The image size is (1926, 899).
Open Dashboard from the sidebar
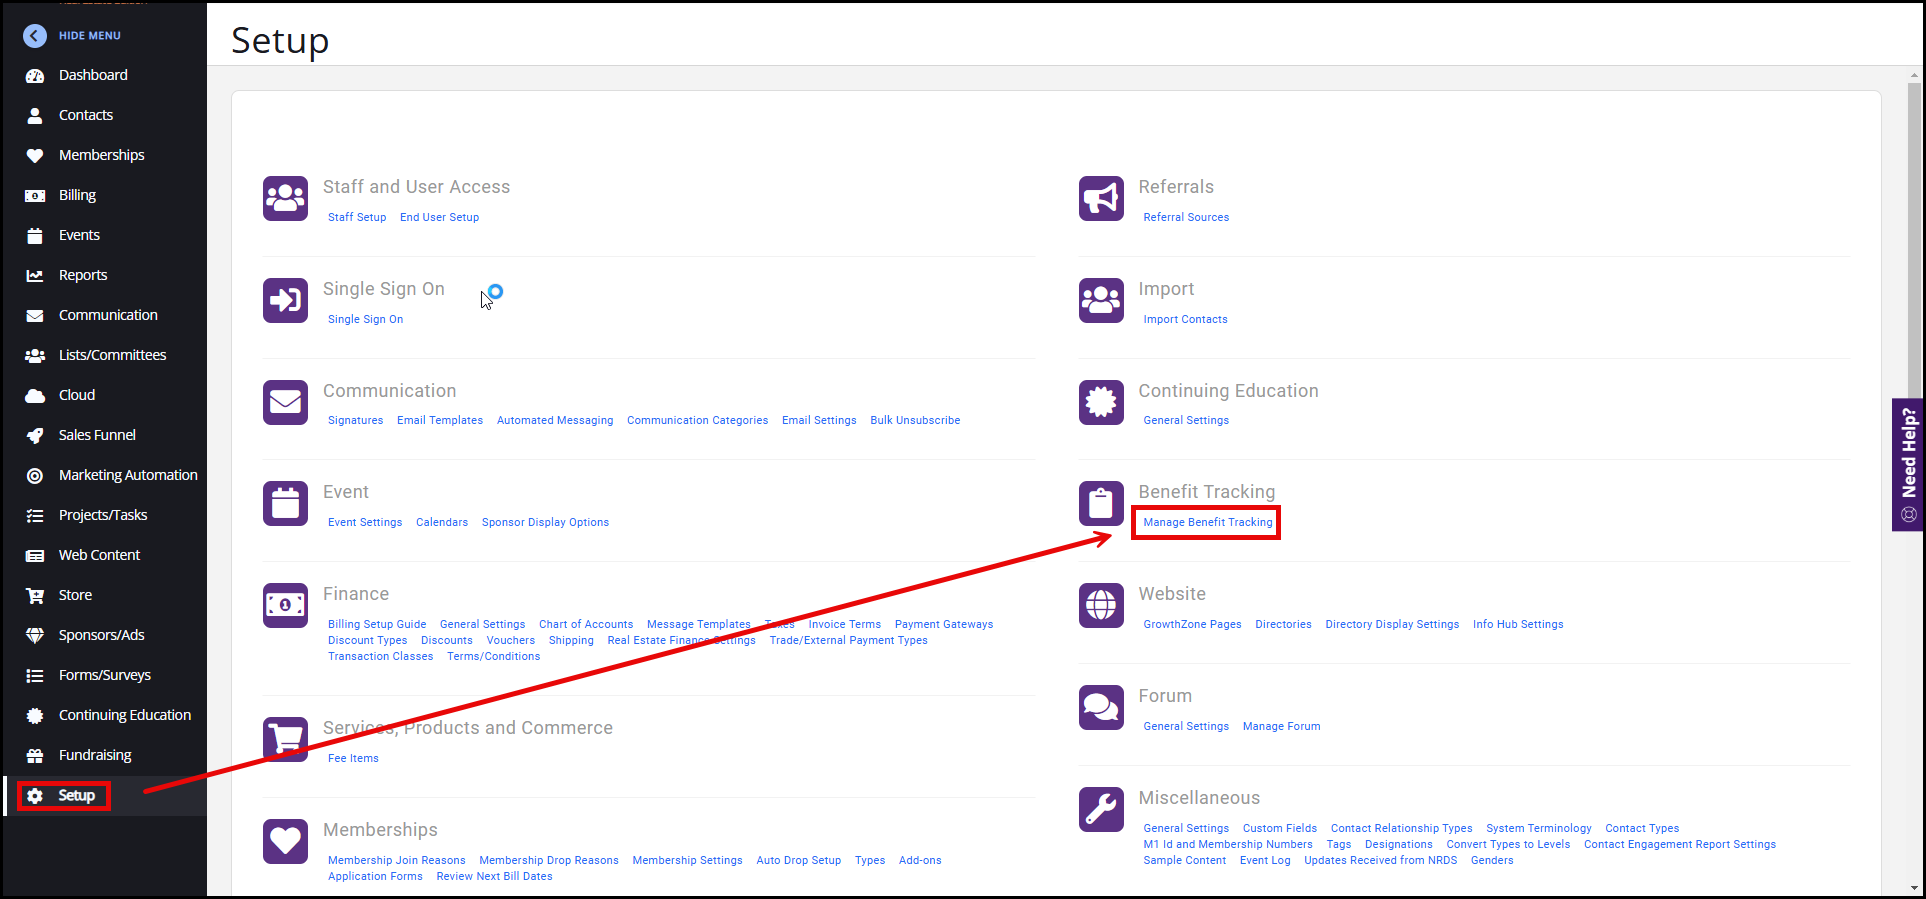click(93, 75)
